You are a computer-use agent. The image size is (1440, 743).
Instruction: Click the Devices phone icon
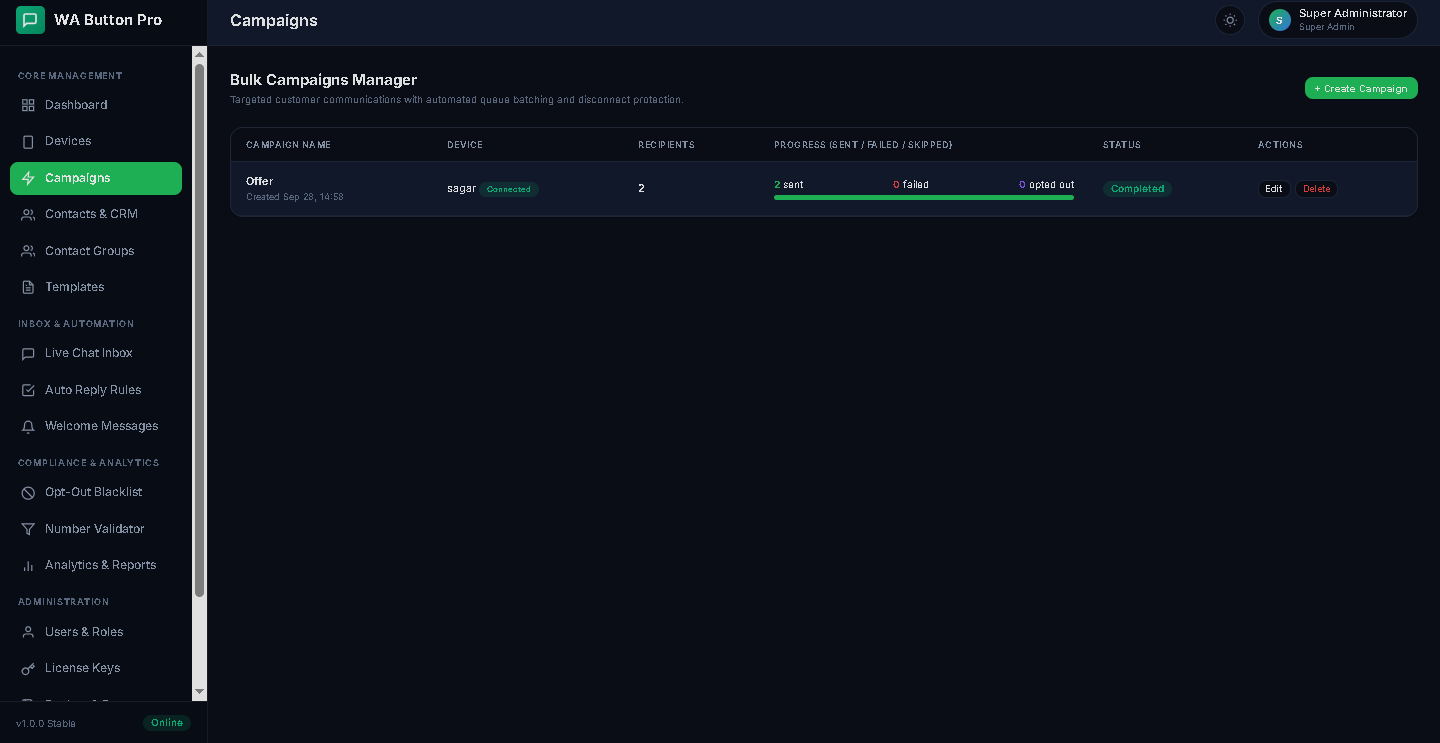click(x=28, y=141)
